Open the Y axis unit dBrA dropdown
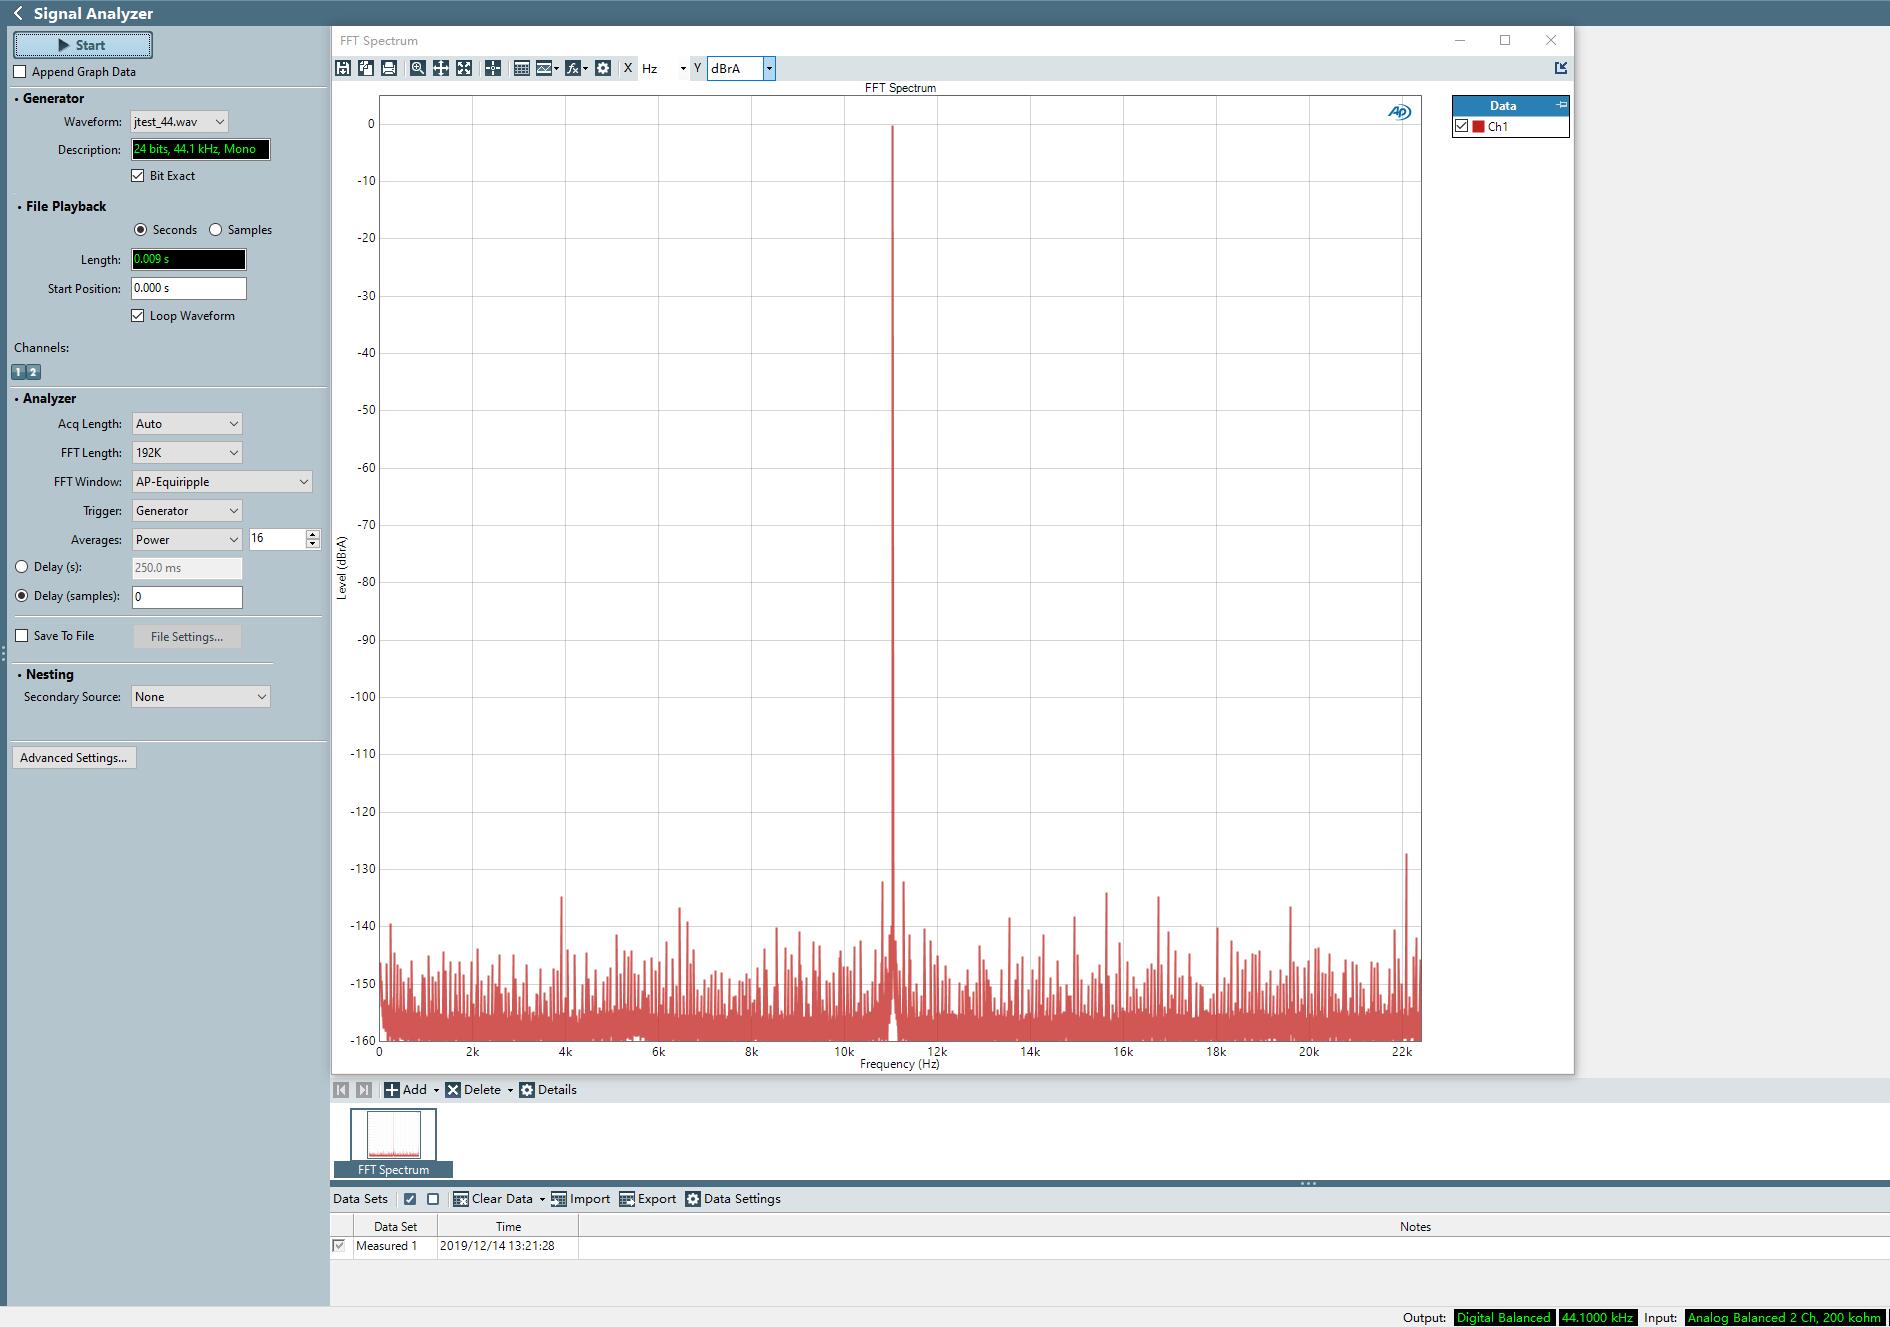1890x1327 pixels. click(x=768, y=68)
